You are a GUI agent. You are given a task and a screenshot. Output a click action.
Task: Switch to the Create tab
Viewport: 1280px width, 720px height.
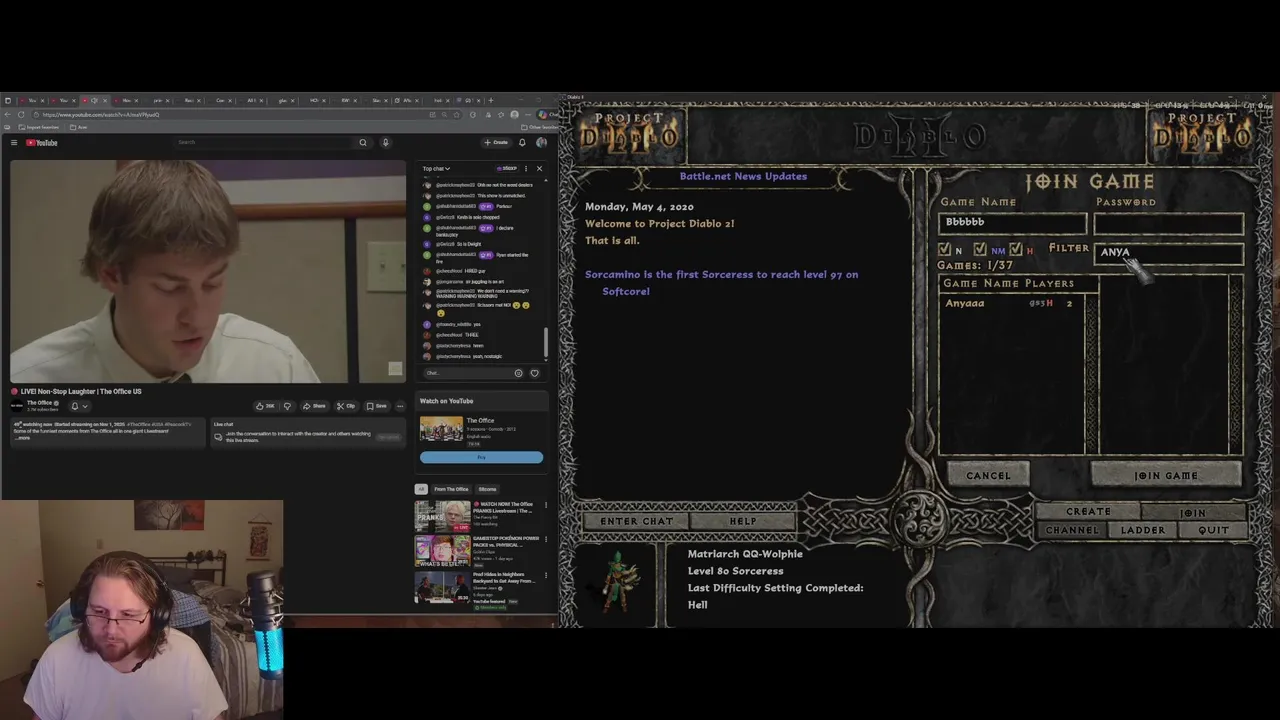[1088, 512]
